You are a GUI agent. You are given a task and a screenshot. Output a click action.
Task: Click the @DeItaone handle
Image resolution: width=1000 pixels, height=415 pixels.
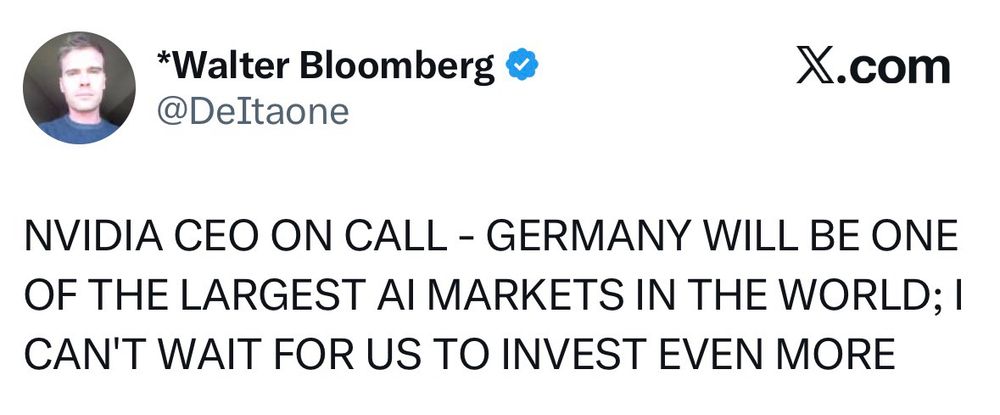coord(253,112)
